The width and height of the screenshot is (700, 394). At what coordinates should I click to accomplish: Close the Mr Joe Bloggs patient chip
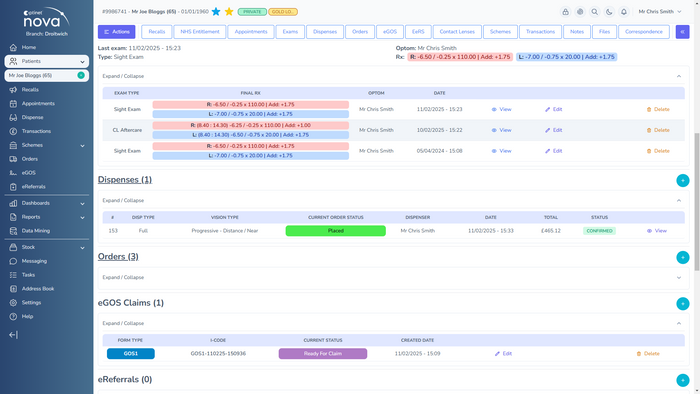(x=81, y=75)
